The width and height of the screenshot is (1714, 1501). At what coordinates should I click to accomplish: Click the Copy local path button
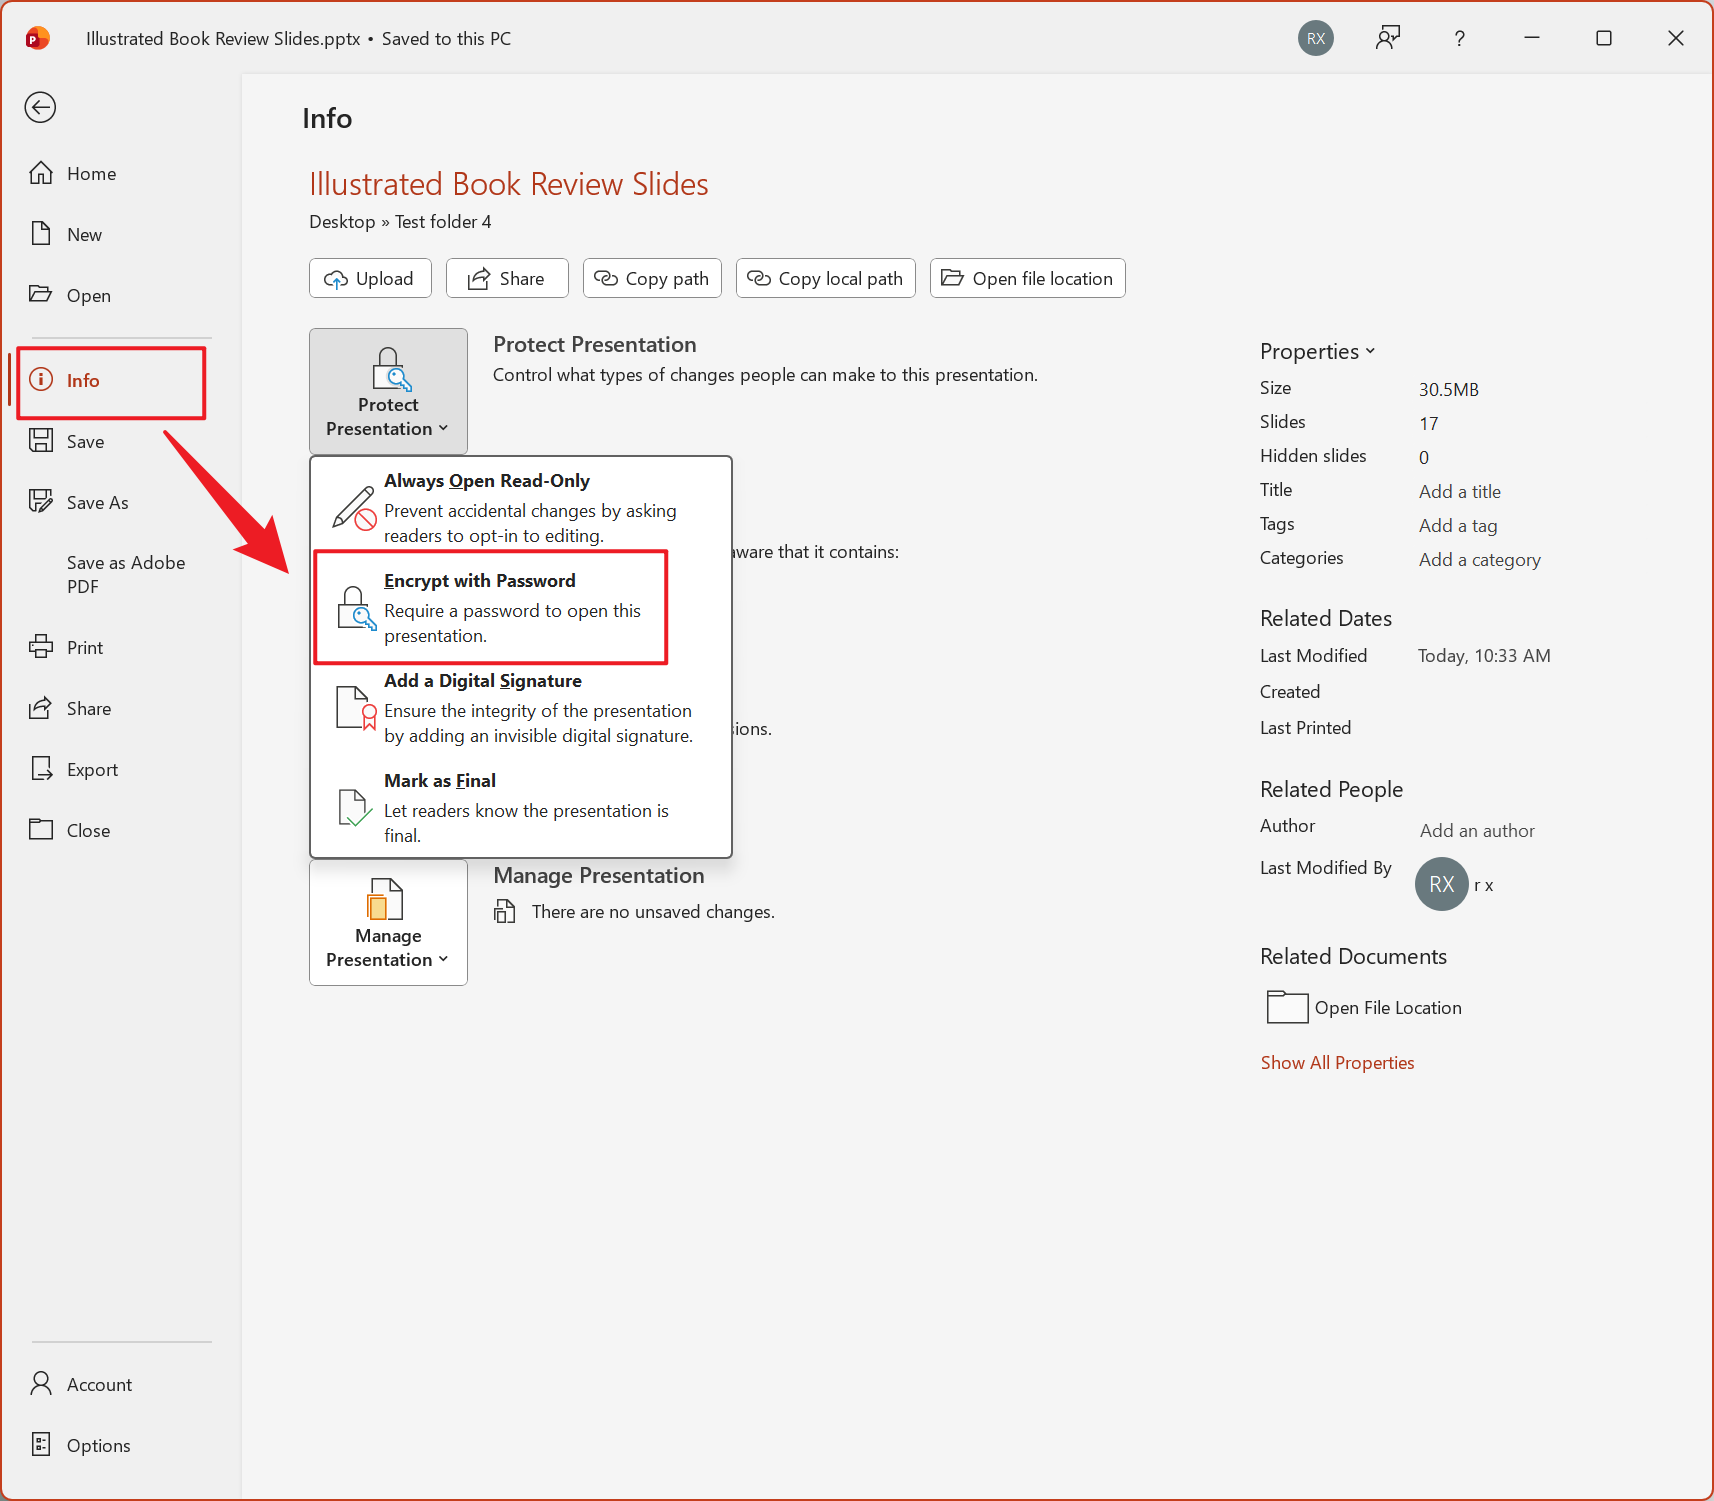point(825,279)
